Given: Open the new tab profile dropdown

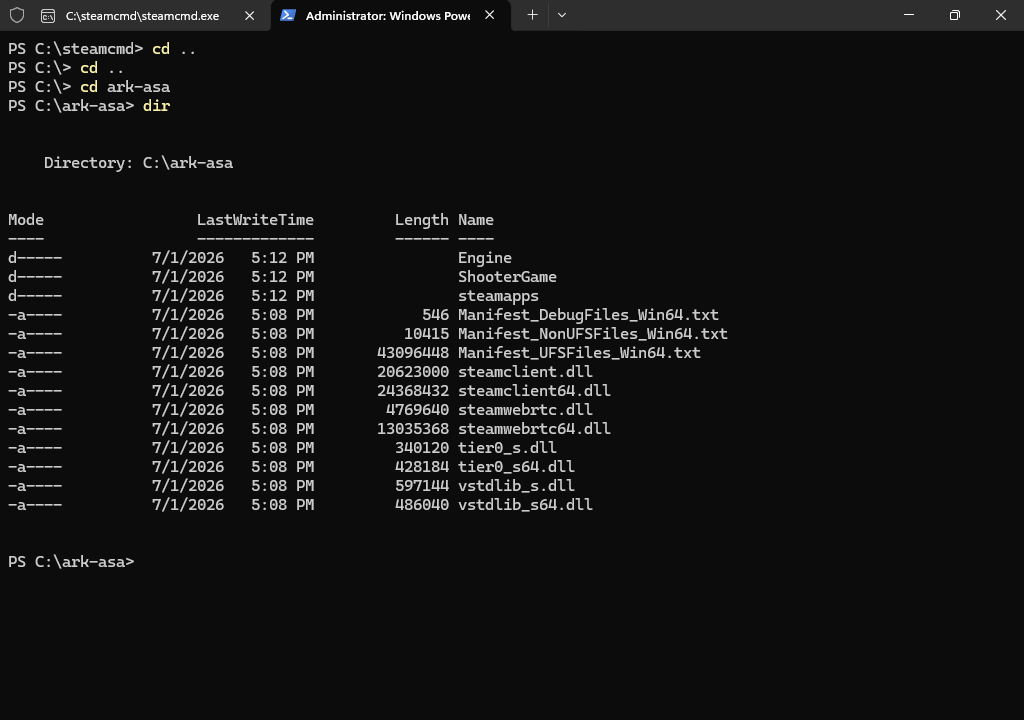Looking at the screenshot, I should (x=562, y=14).
